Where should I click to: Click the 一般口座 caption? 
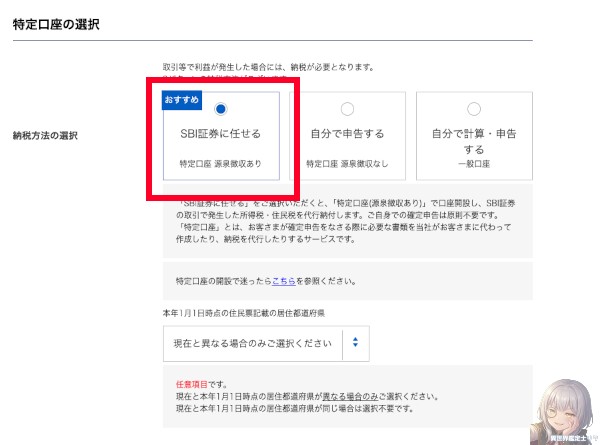[473, 162]
